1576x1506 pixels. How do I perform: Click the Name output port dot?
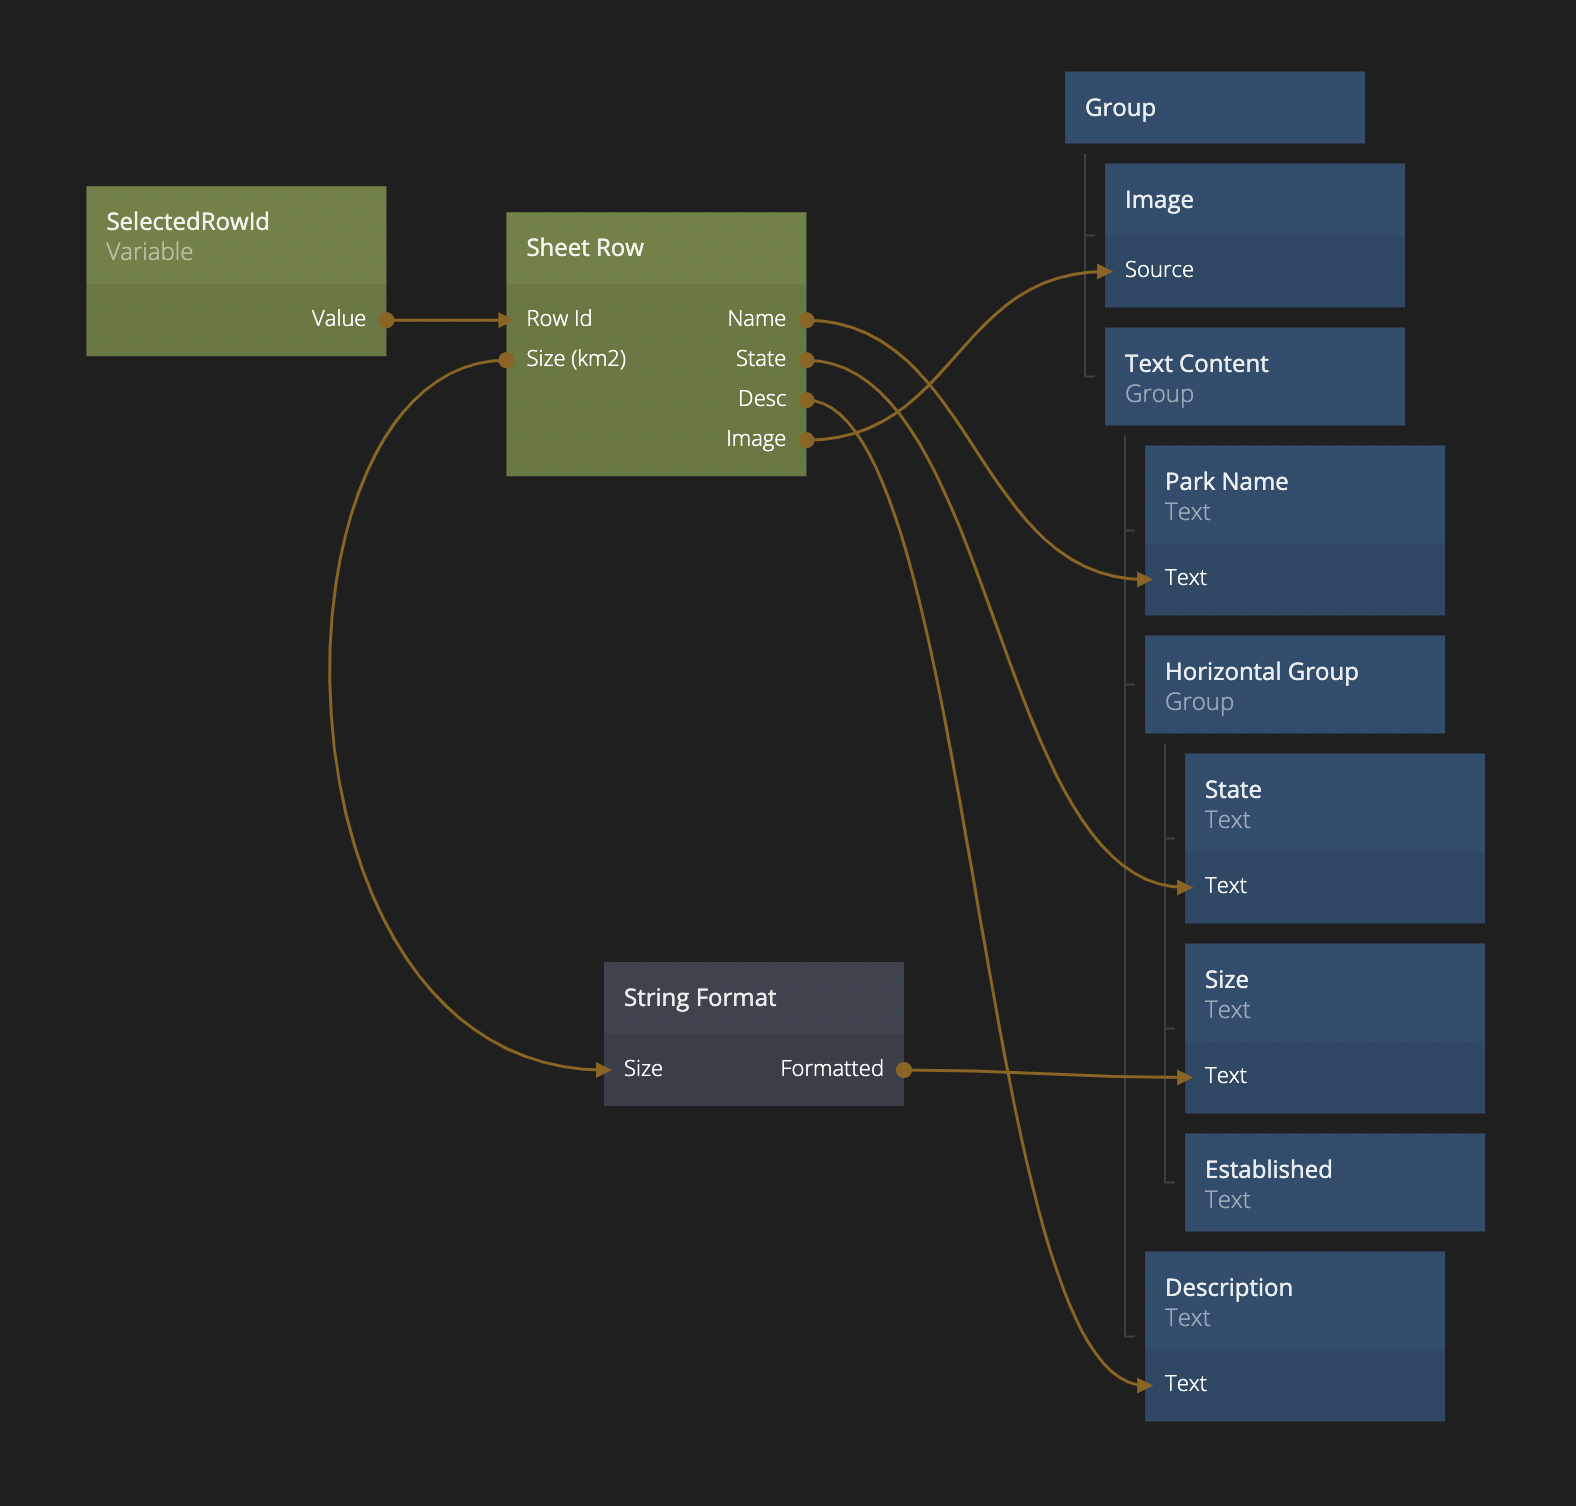[x=806, y=320]
